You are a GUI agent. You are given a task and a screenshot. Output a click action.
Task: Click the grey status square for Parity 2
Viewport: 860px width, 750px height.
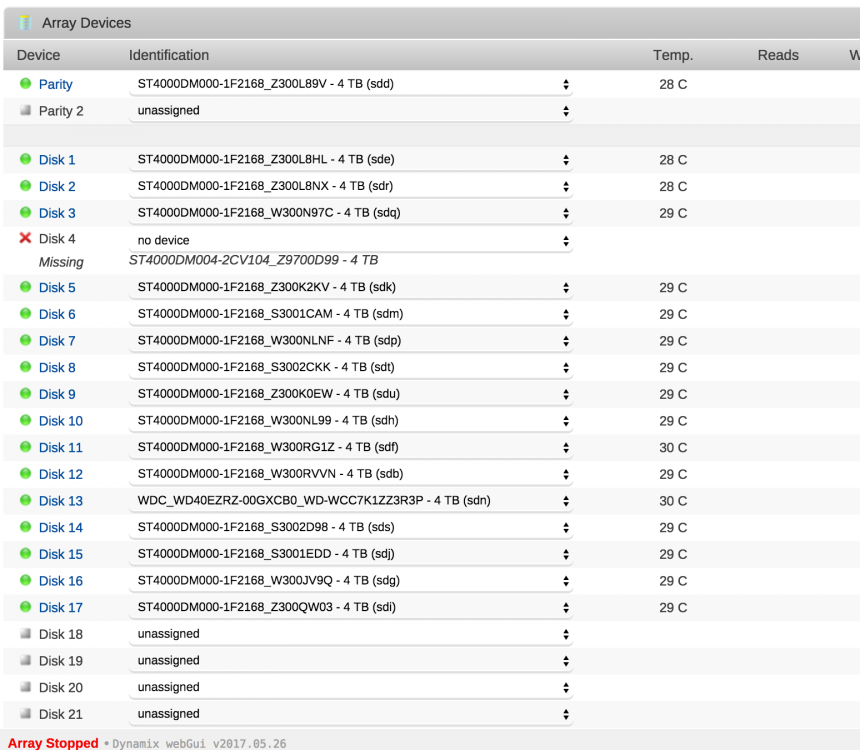pos(25,110)
